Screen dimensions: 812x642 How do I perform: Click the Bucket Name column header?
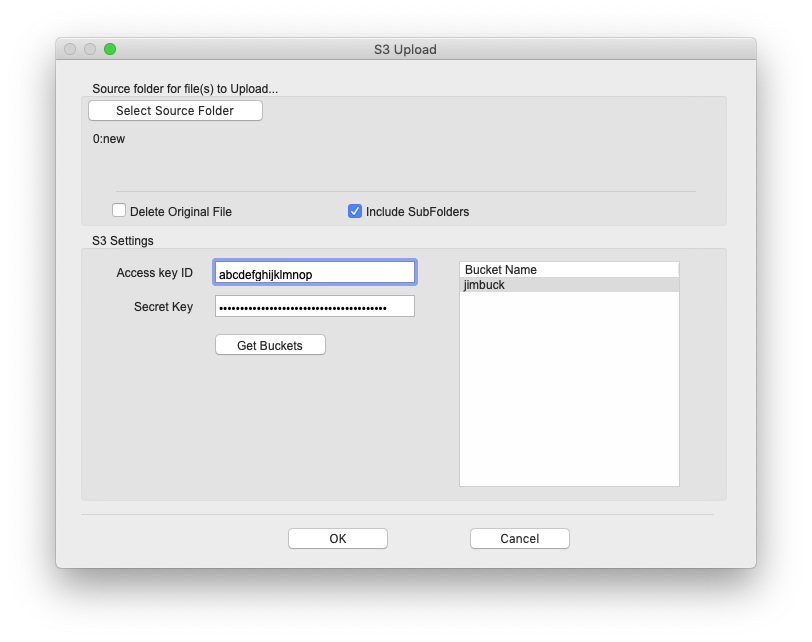click(569, 270)
